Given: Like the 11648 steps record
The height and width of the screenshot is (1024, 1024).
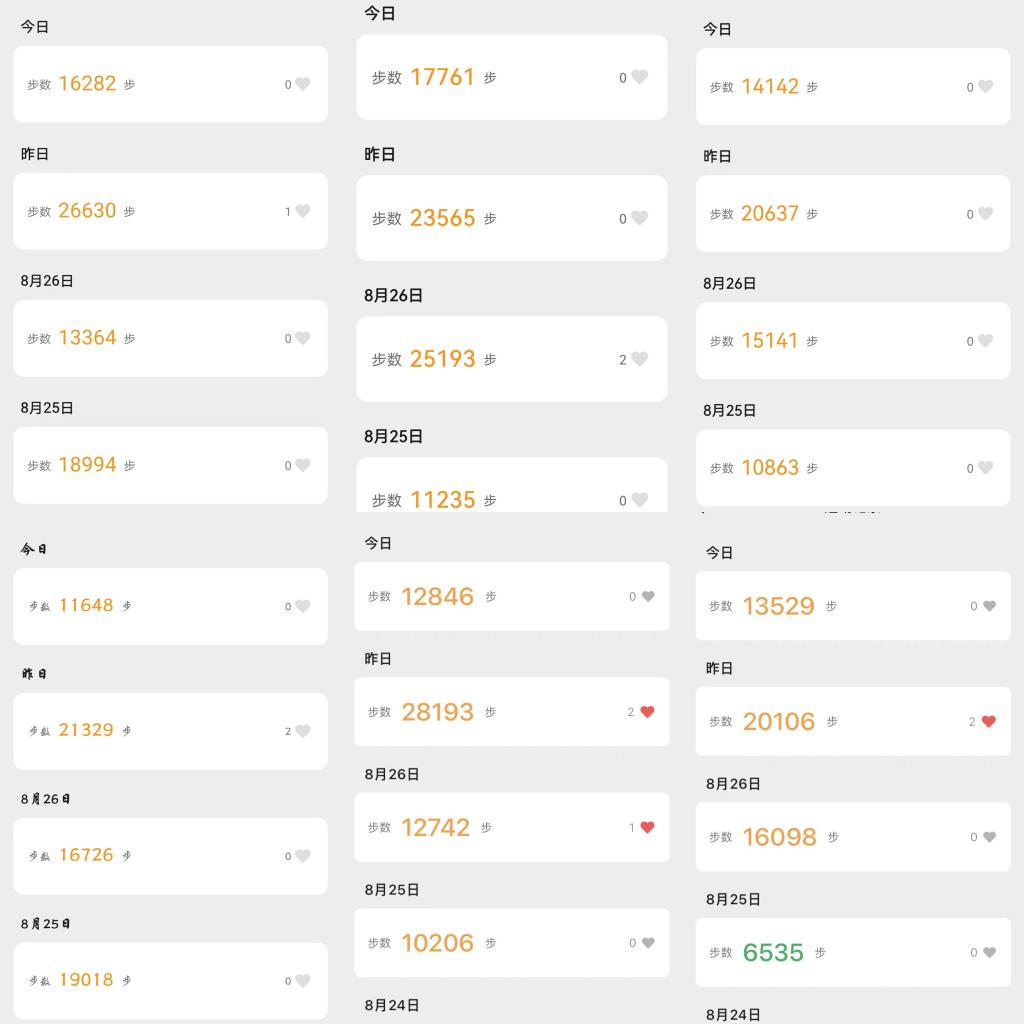Looking at the screenshot, I should point(303,606).
